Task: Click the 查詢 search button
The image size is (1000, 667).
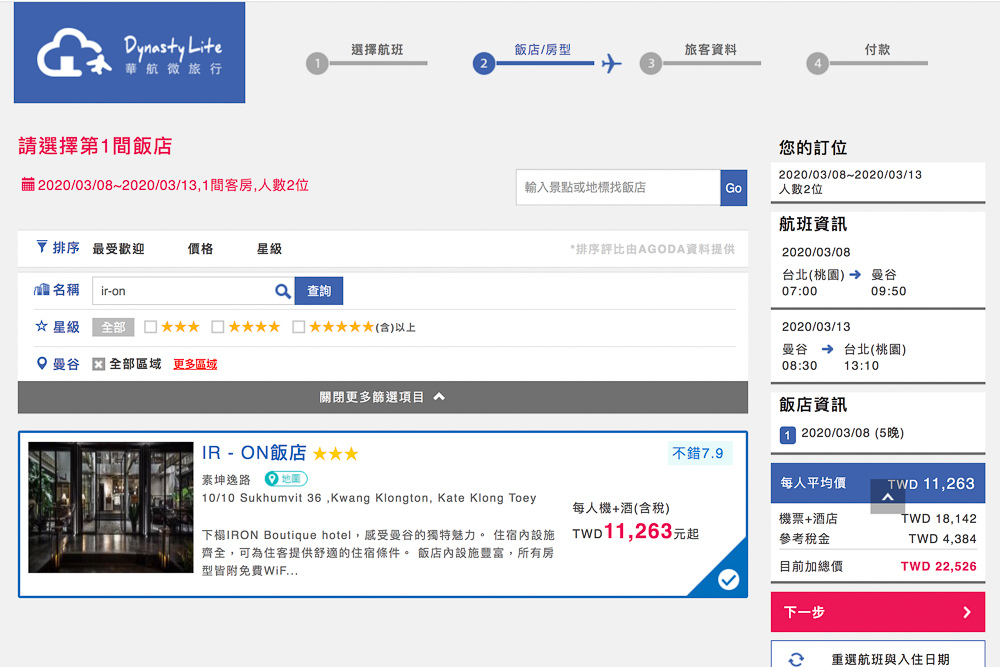Action: (x=319, y=291)
